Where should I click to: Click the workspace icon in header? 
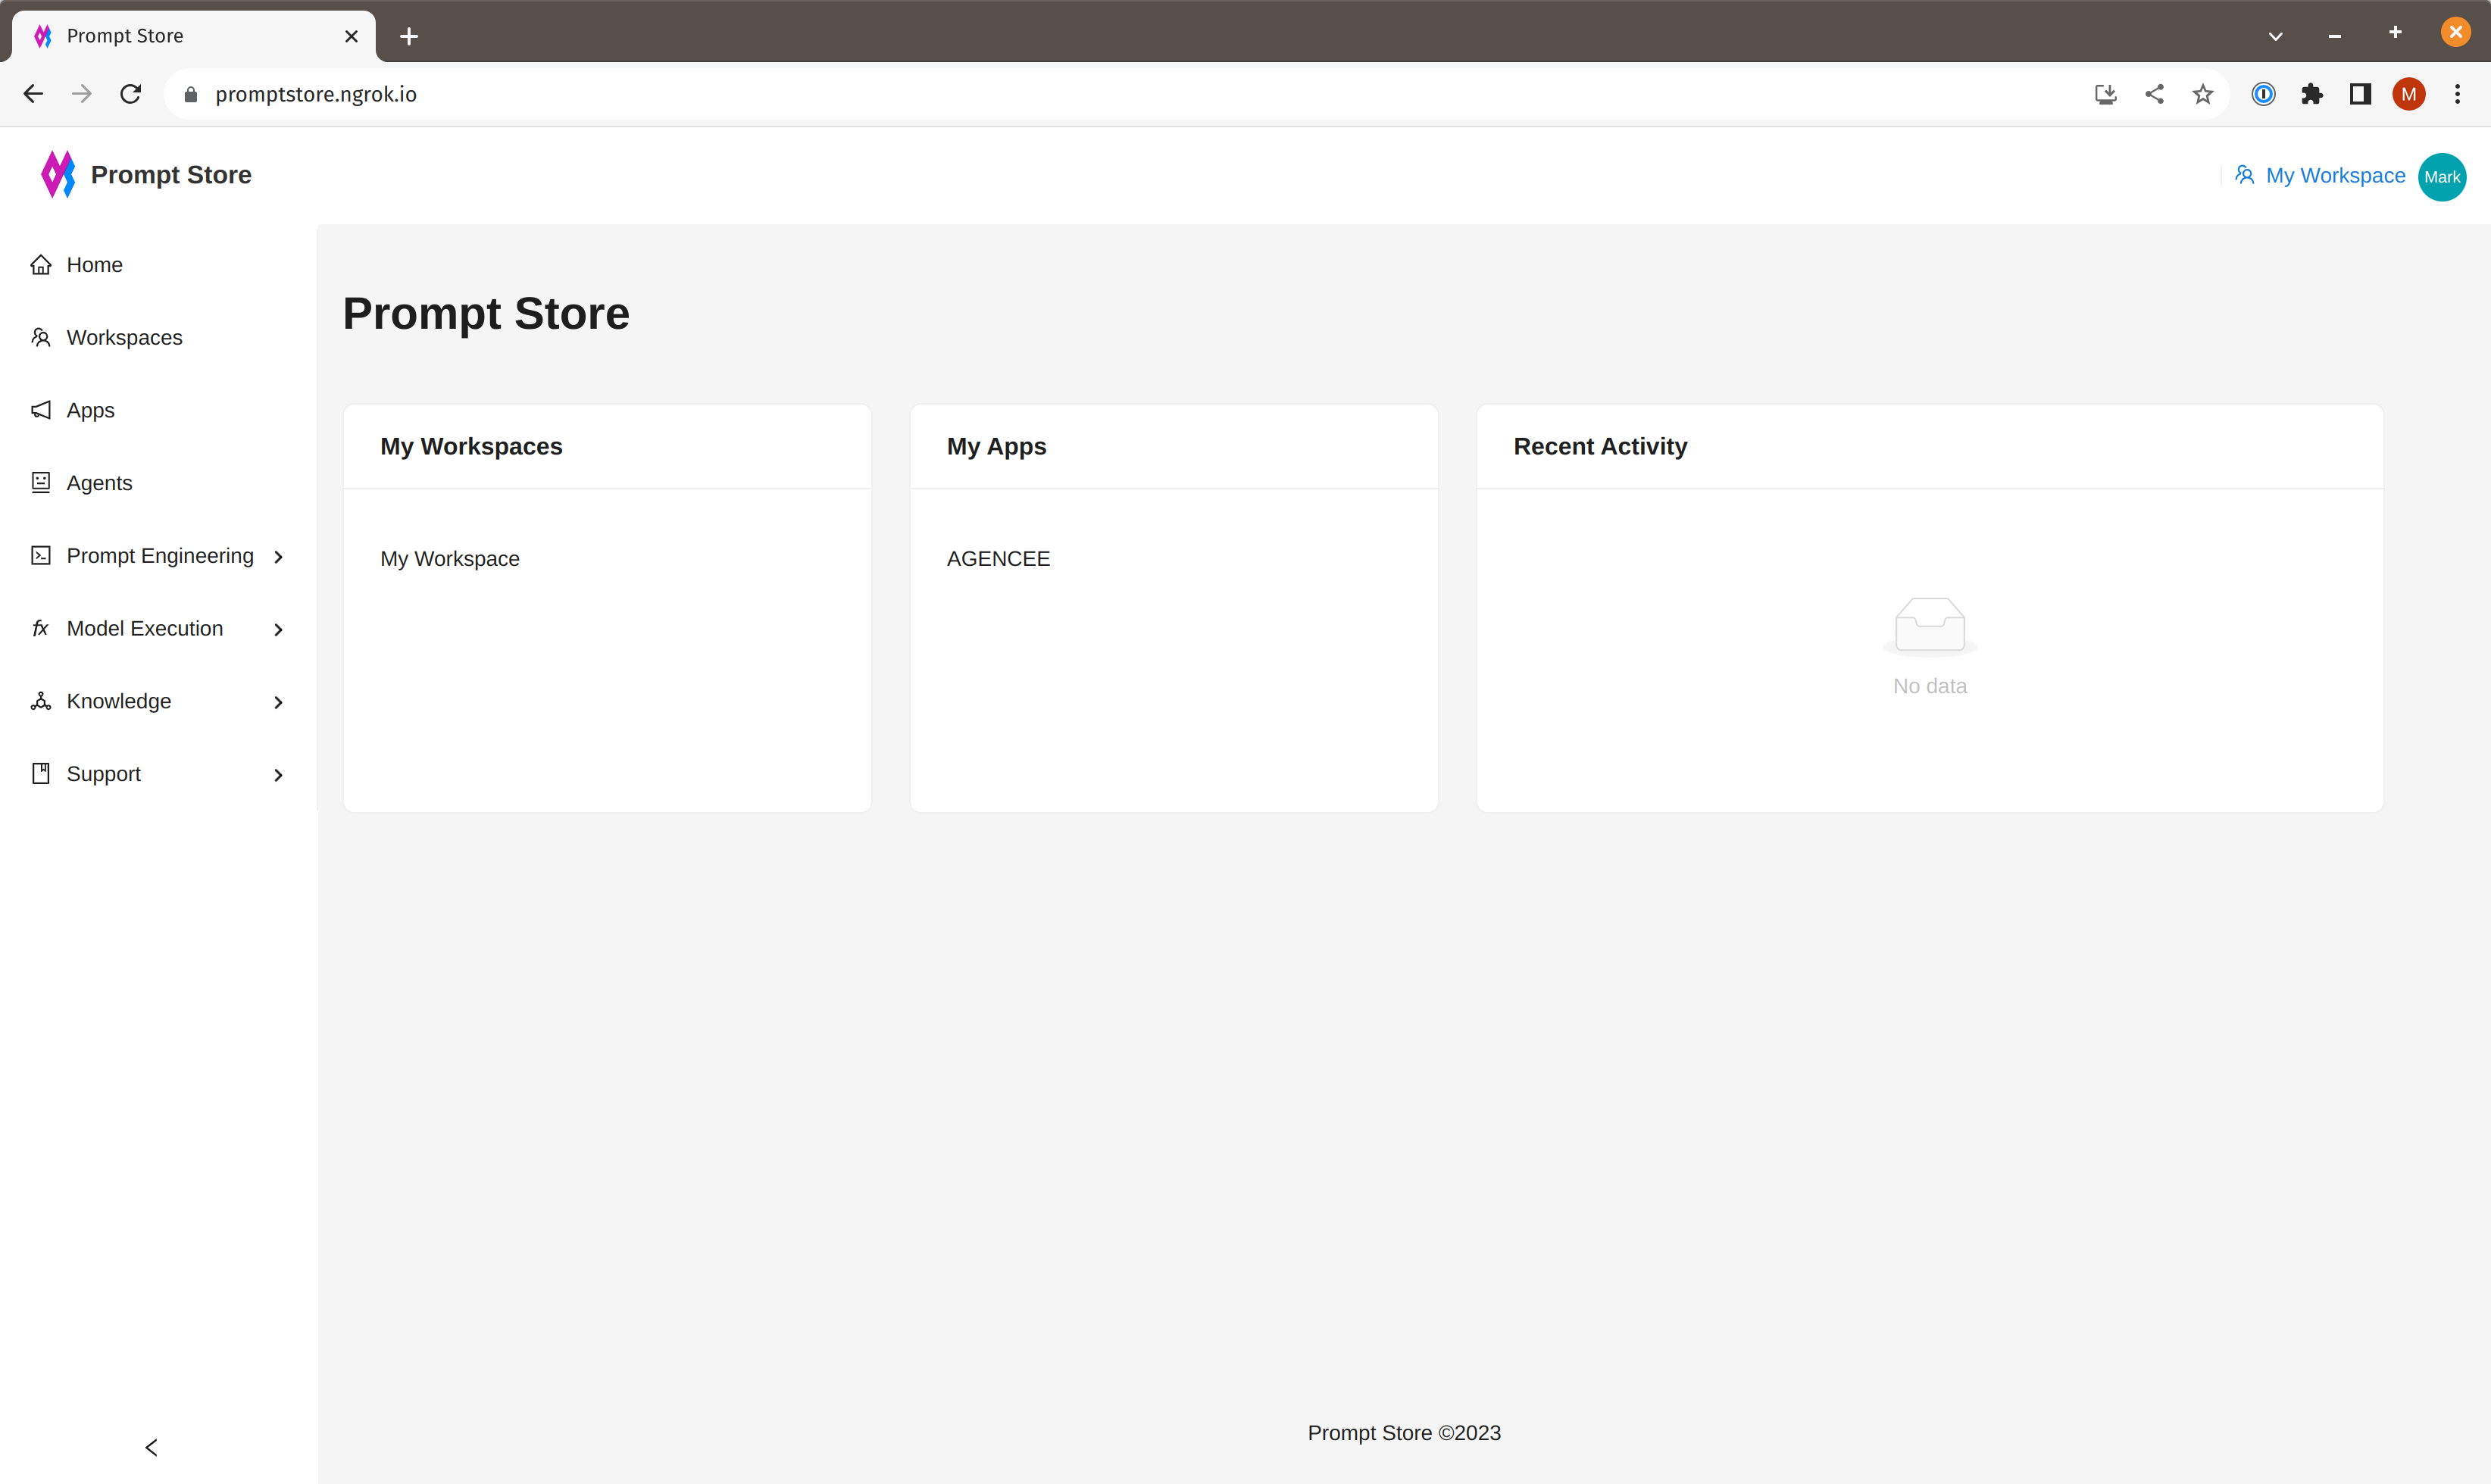click(x=2245, y=176)
